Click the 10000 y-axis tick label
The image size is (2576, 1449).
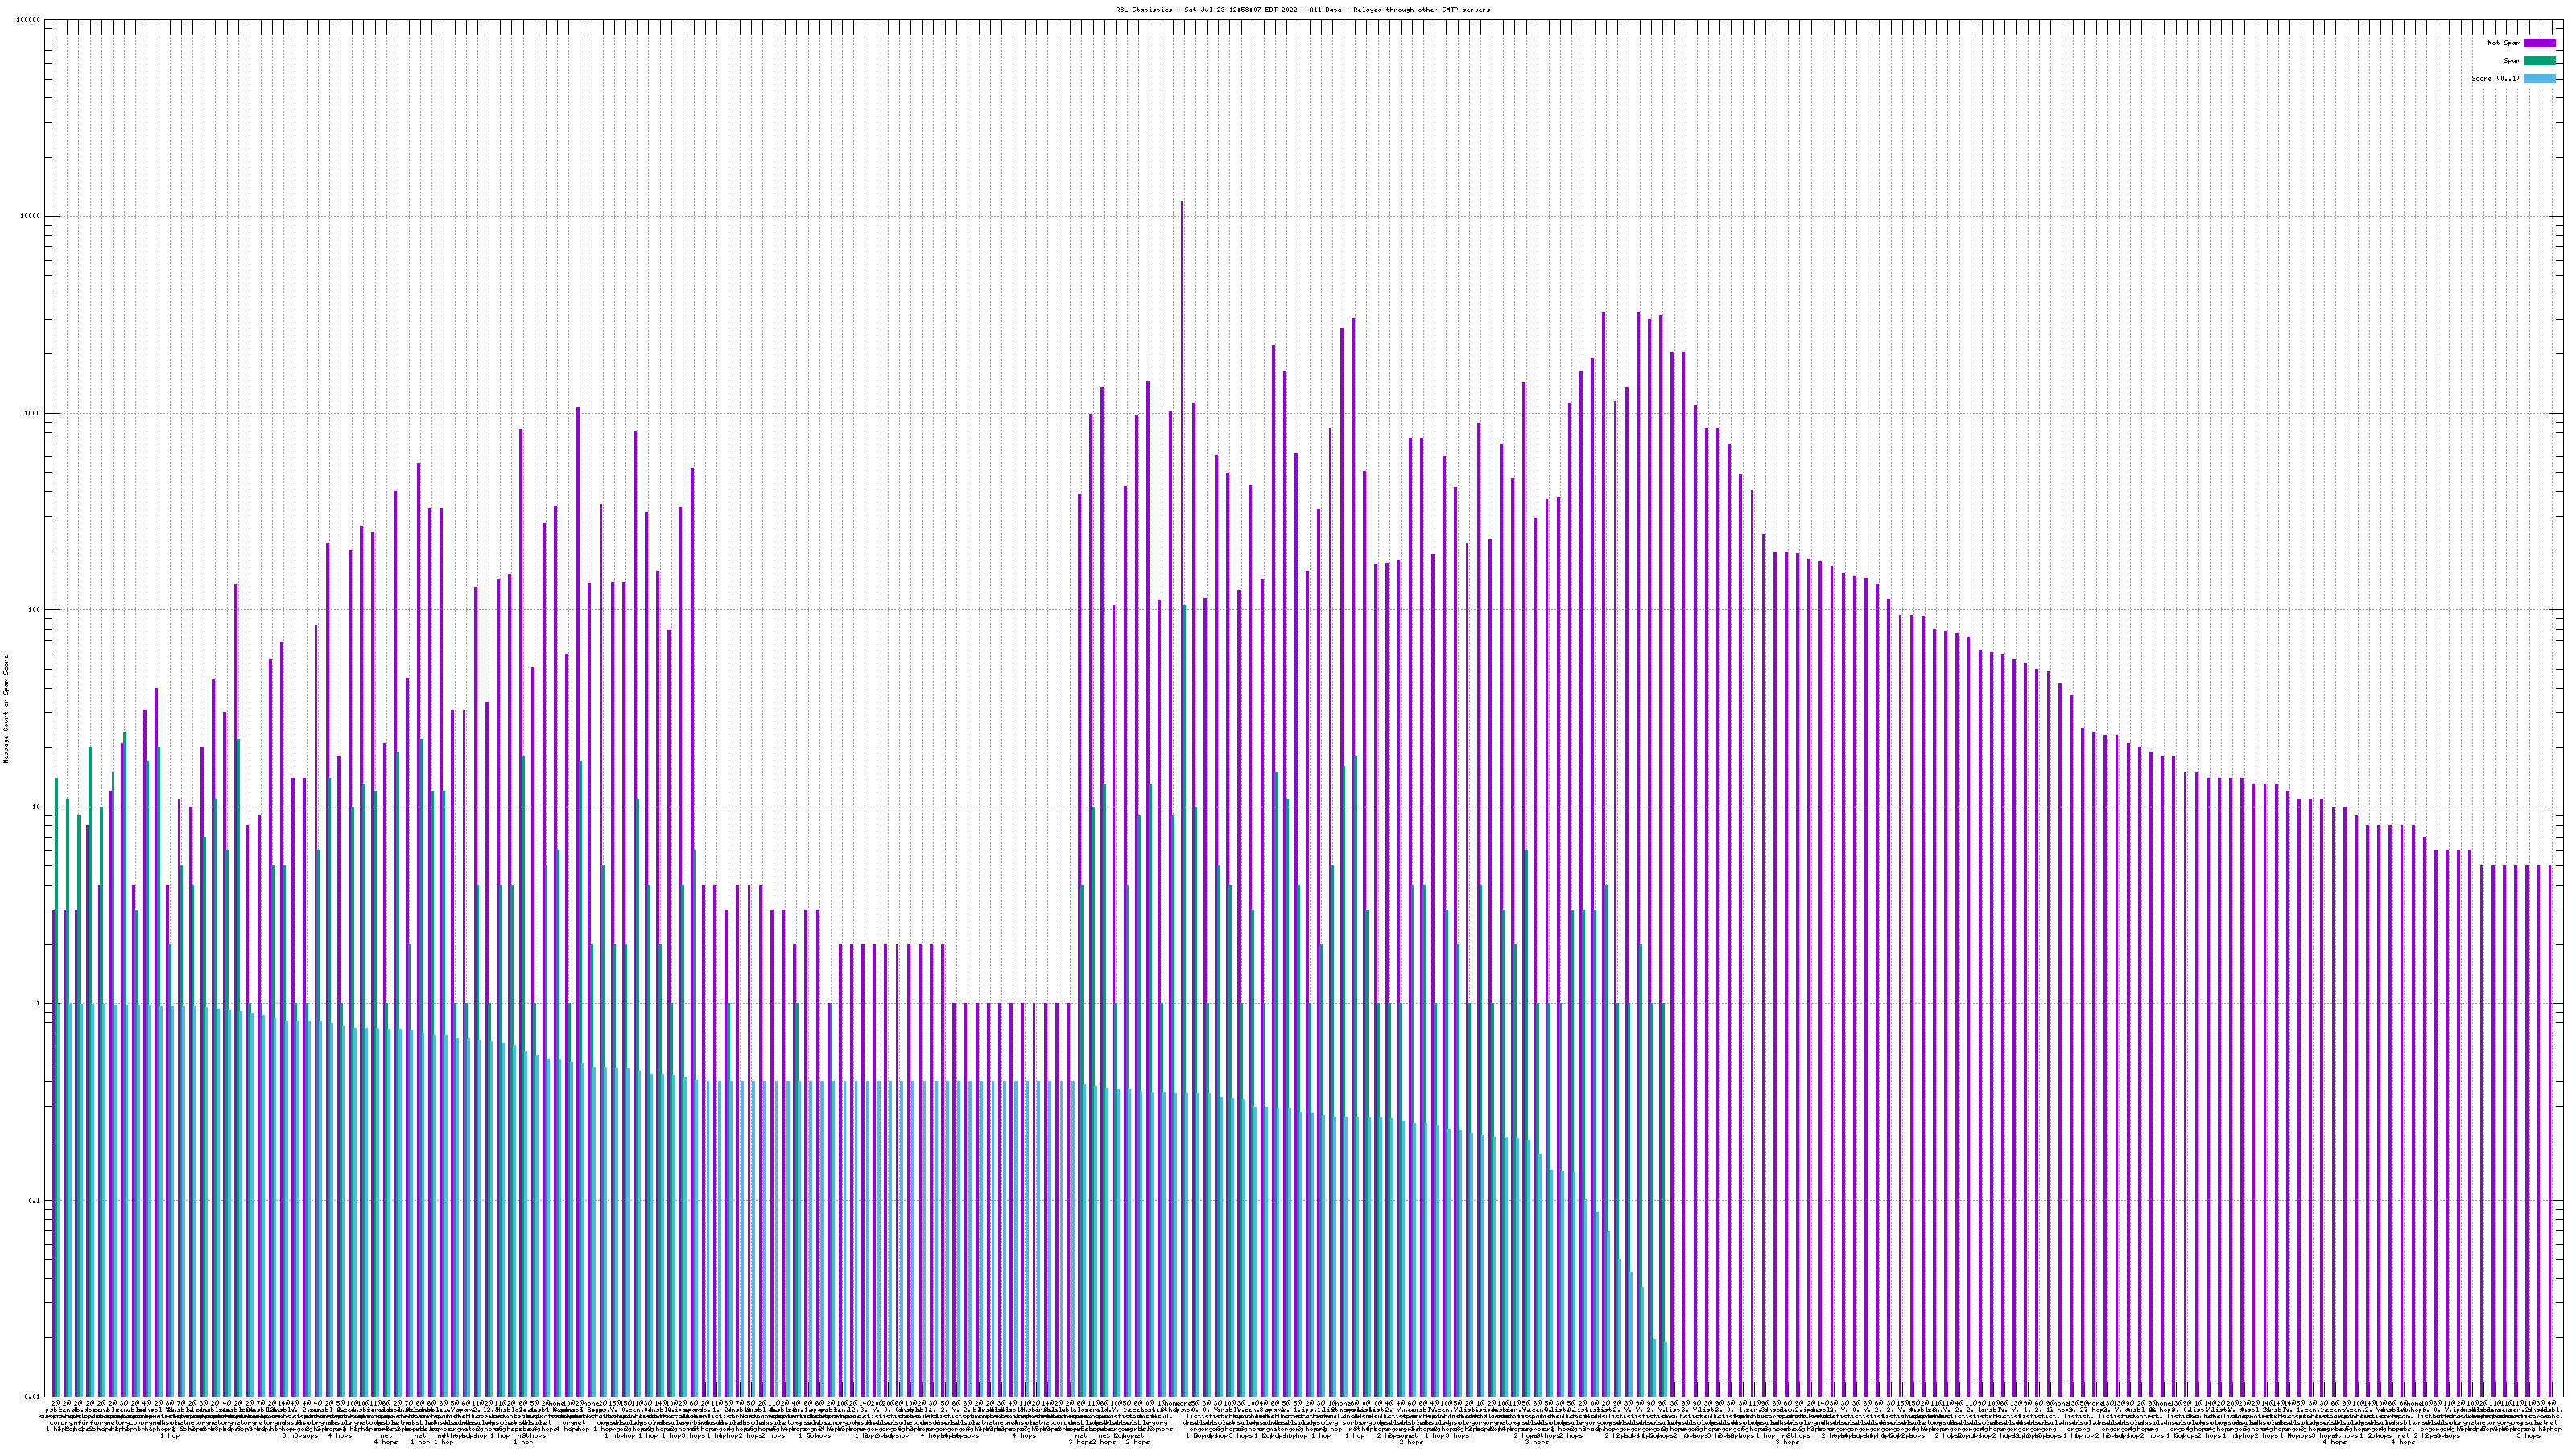pos(31,216)
